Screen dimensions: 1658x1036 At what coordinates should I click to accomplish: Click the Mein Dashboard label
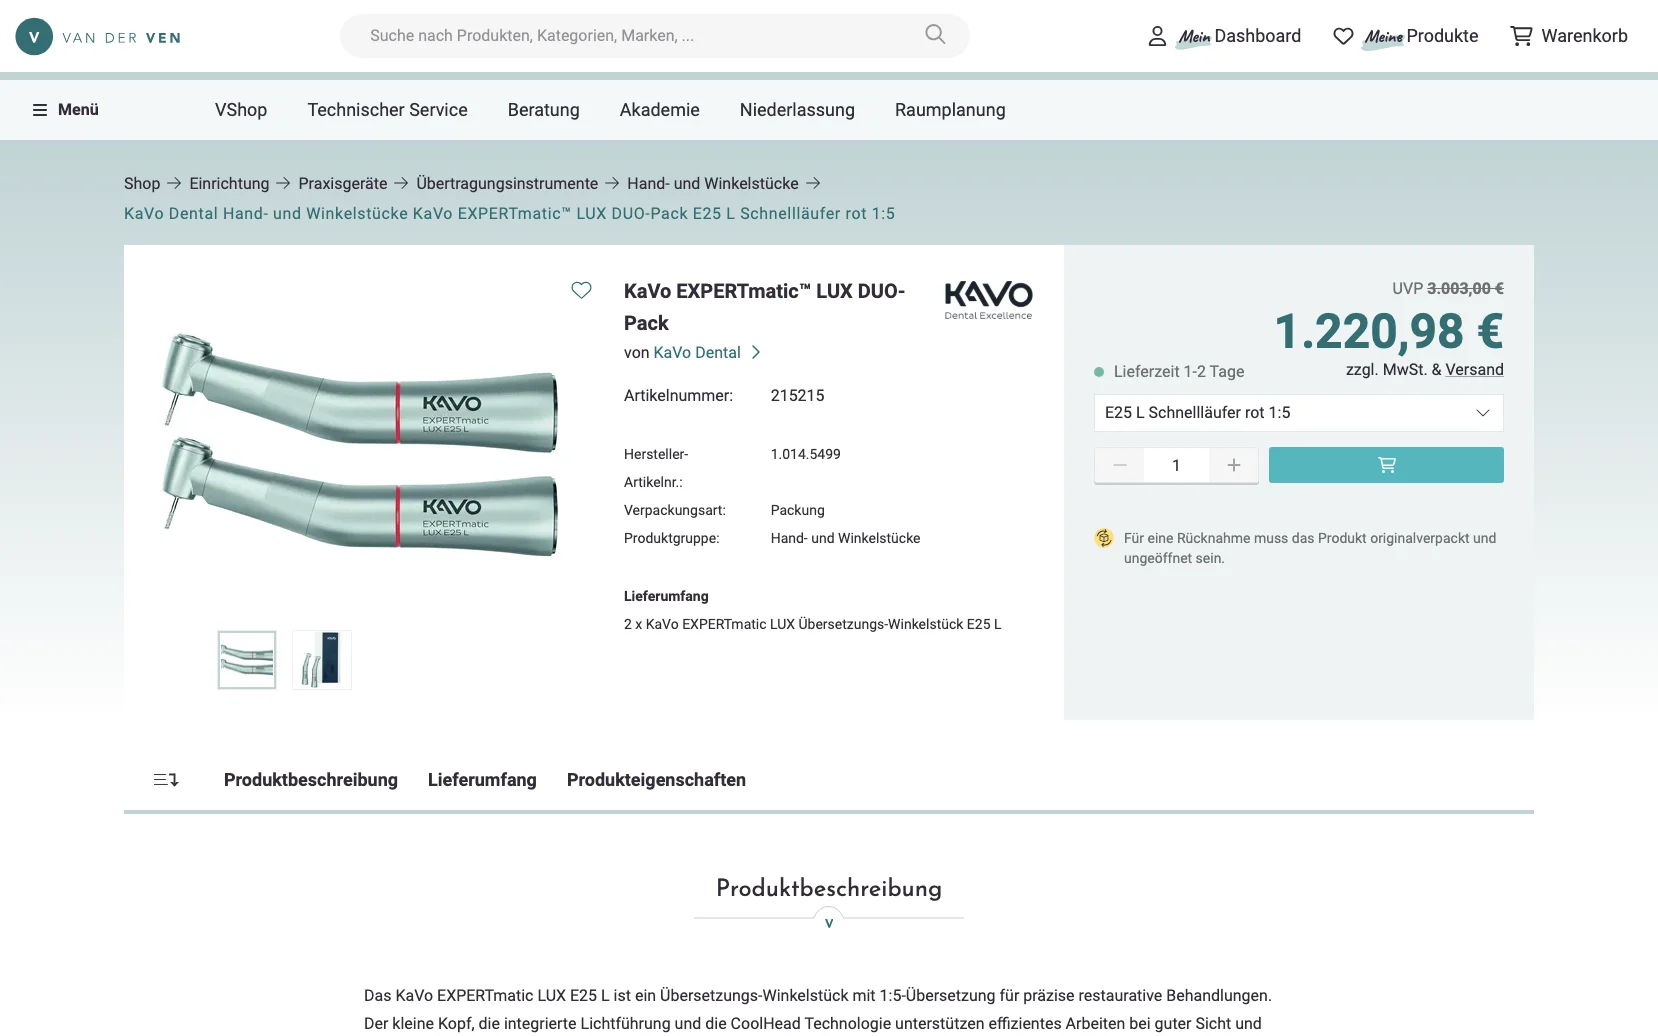pyautogui.click(x=1240, y=36)
